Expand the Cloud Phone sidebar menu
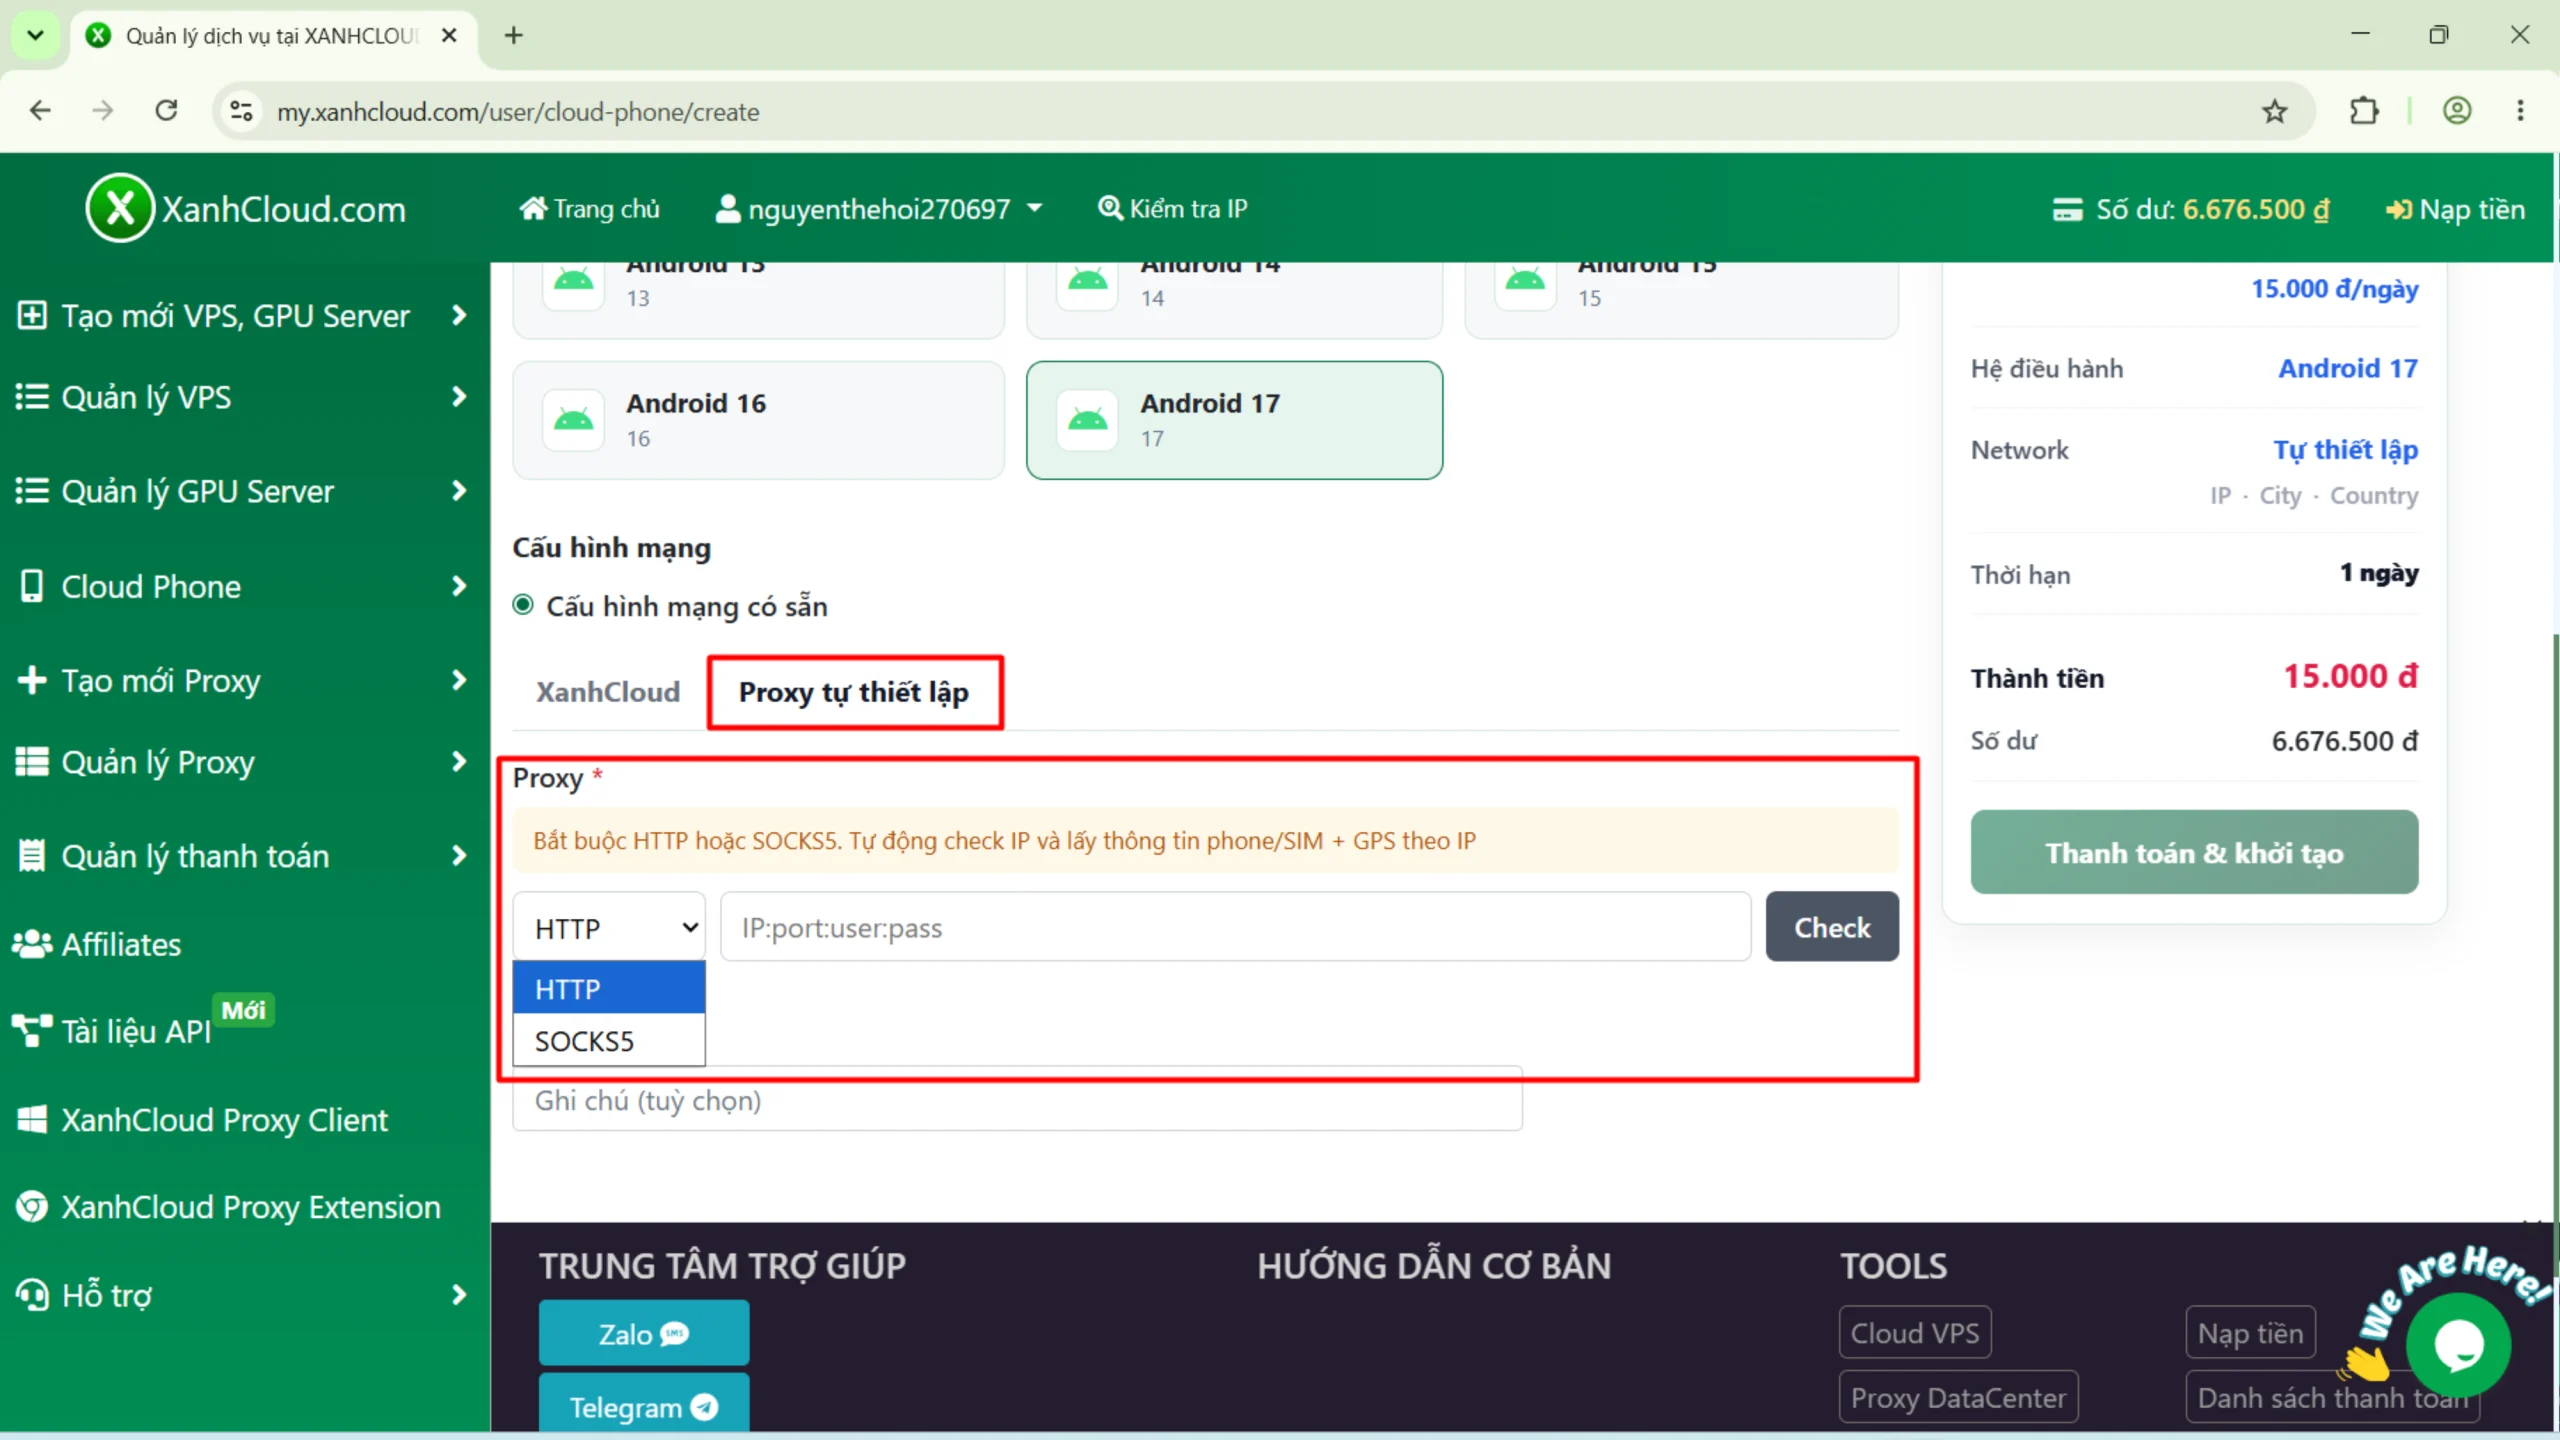Viewport: 2560px width, 1440px height. [x=243, y=586]
